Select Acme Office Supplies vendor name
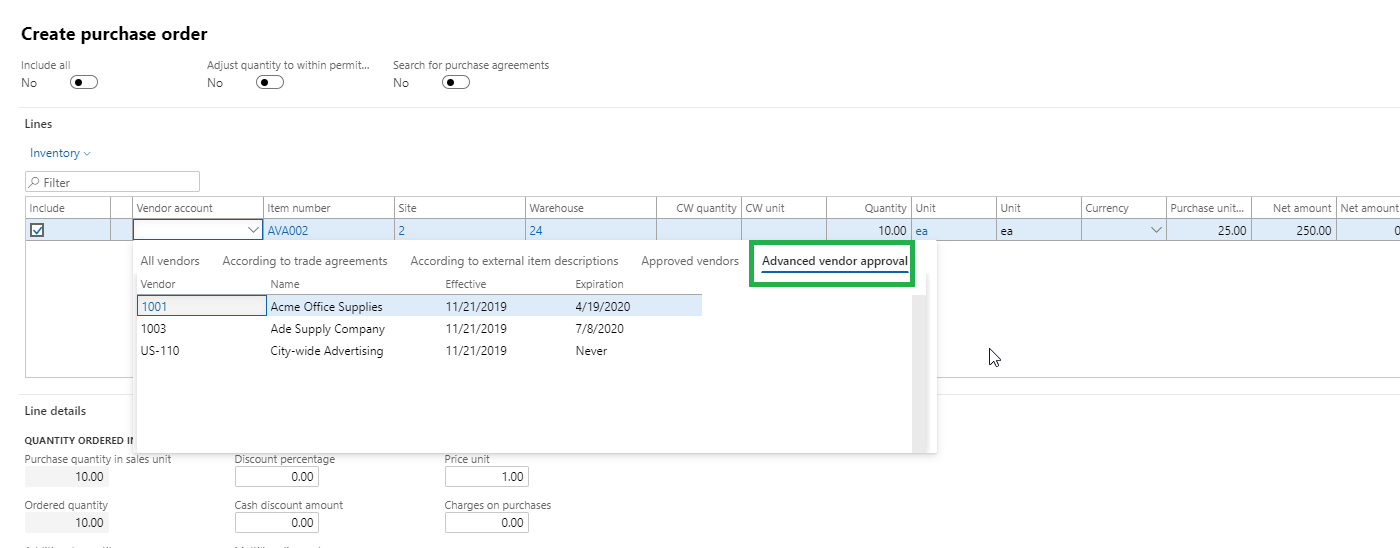 (x=326, y=307)
